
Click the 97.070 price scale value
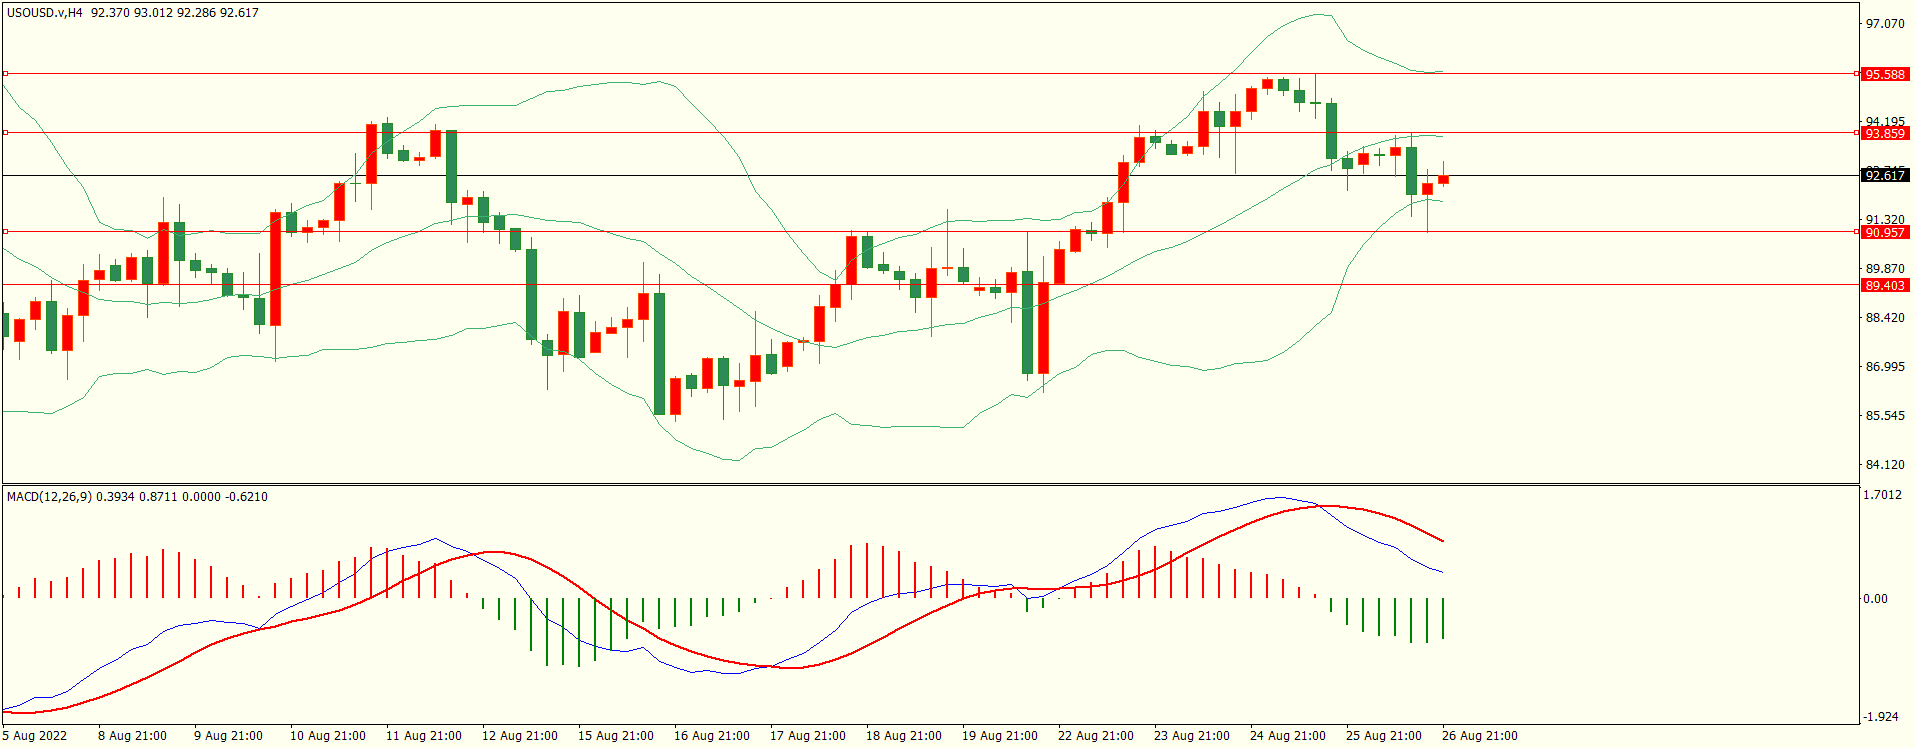[x=1885, y=24]
